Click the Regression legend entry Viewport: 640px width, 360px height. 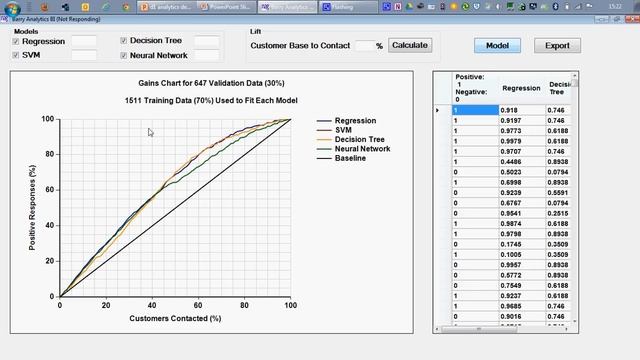click(346, 121)
